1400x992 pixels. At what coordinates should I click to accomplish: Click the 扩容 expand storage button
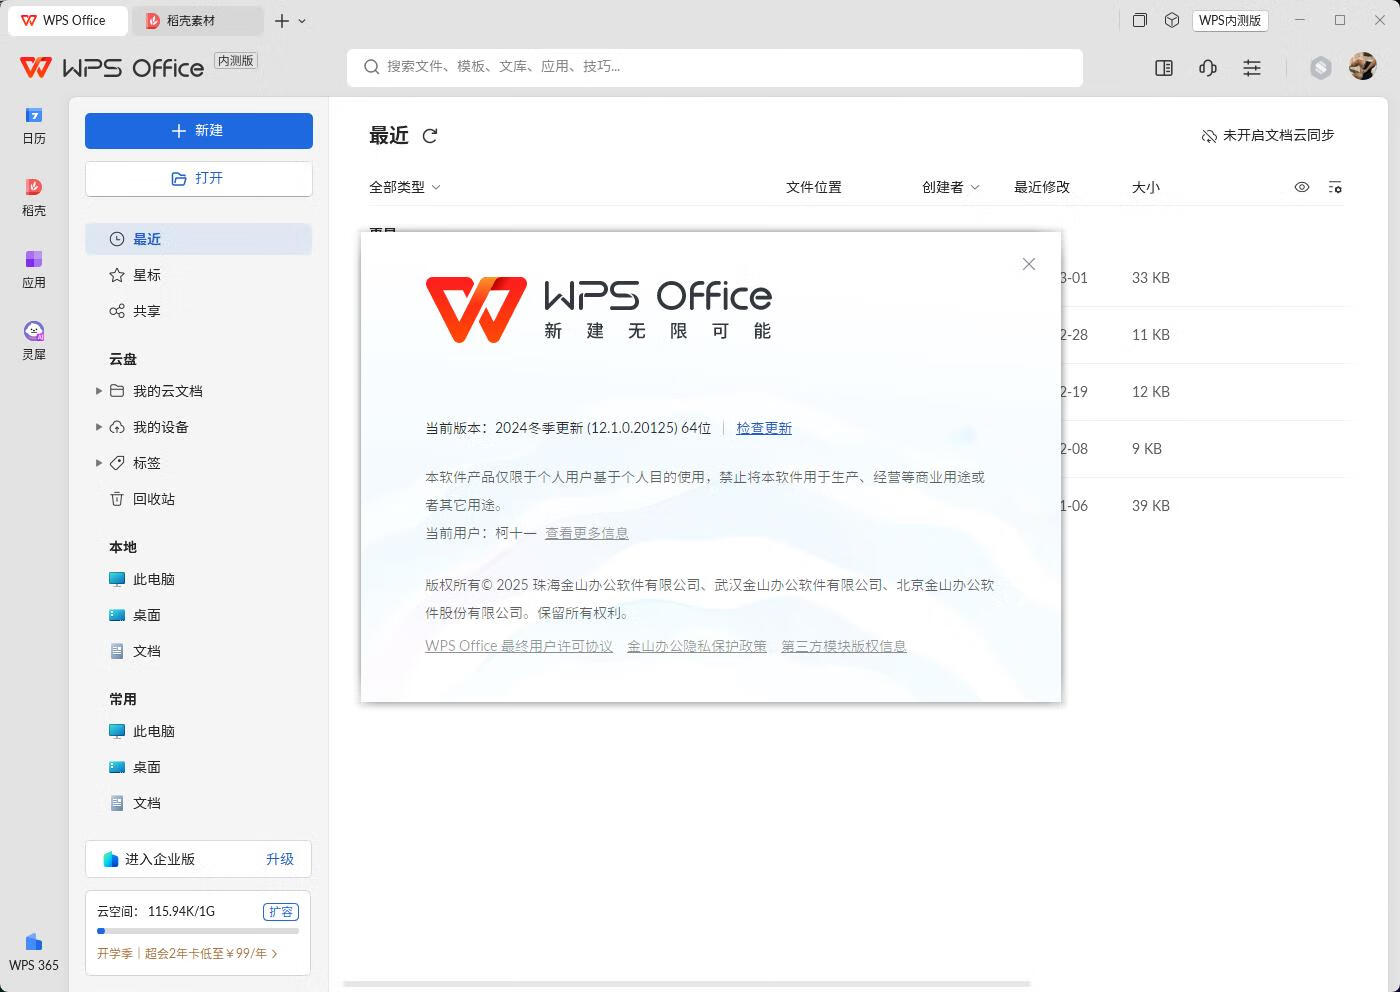coord(281,912)
